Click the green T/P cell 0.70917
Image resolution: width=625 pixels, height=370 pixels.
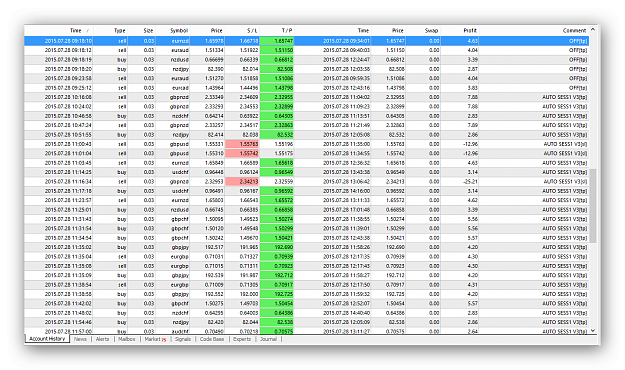tap(277, 285)
